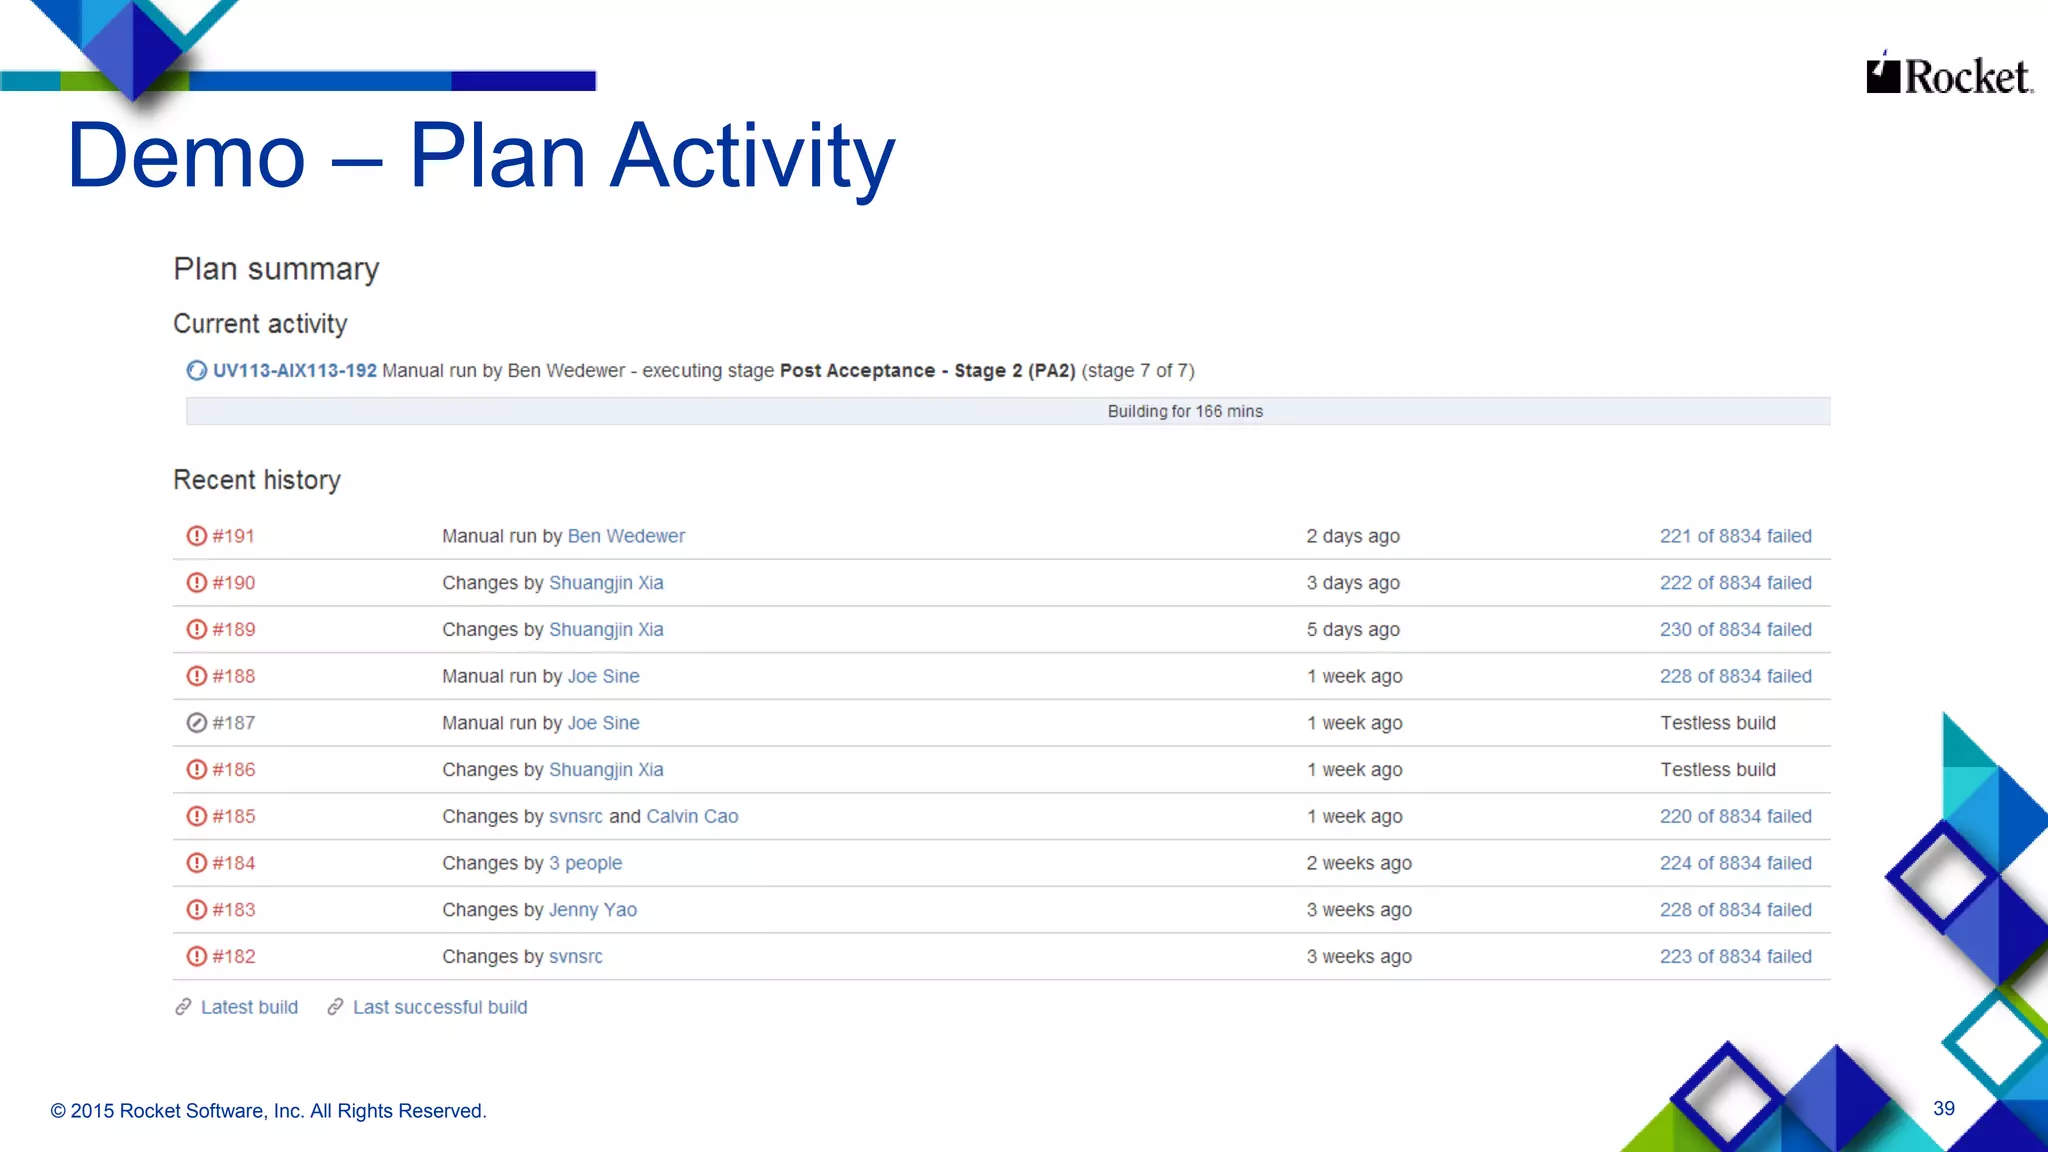Click the '2 days ago' text
Screen dimensions: 2048x1152
pos(1353,536)
